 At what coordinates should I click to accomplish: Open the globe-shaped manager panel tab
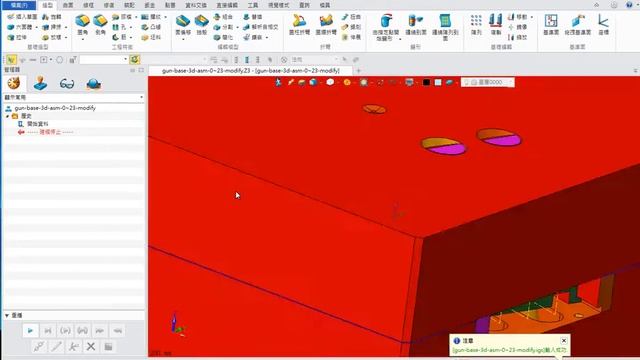pos(93,84)
